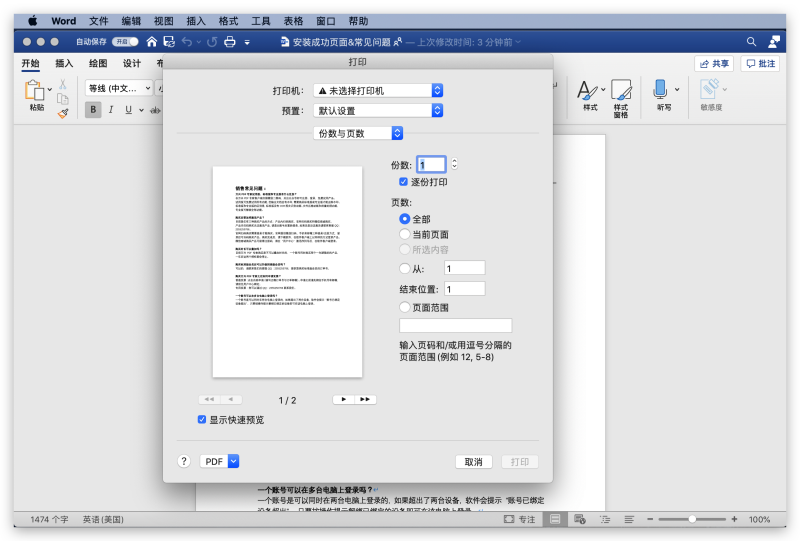Open the 插入 (Insert) menu in menu bar

196,21
